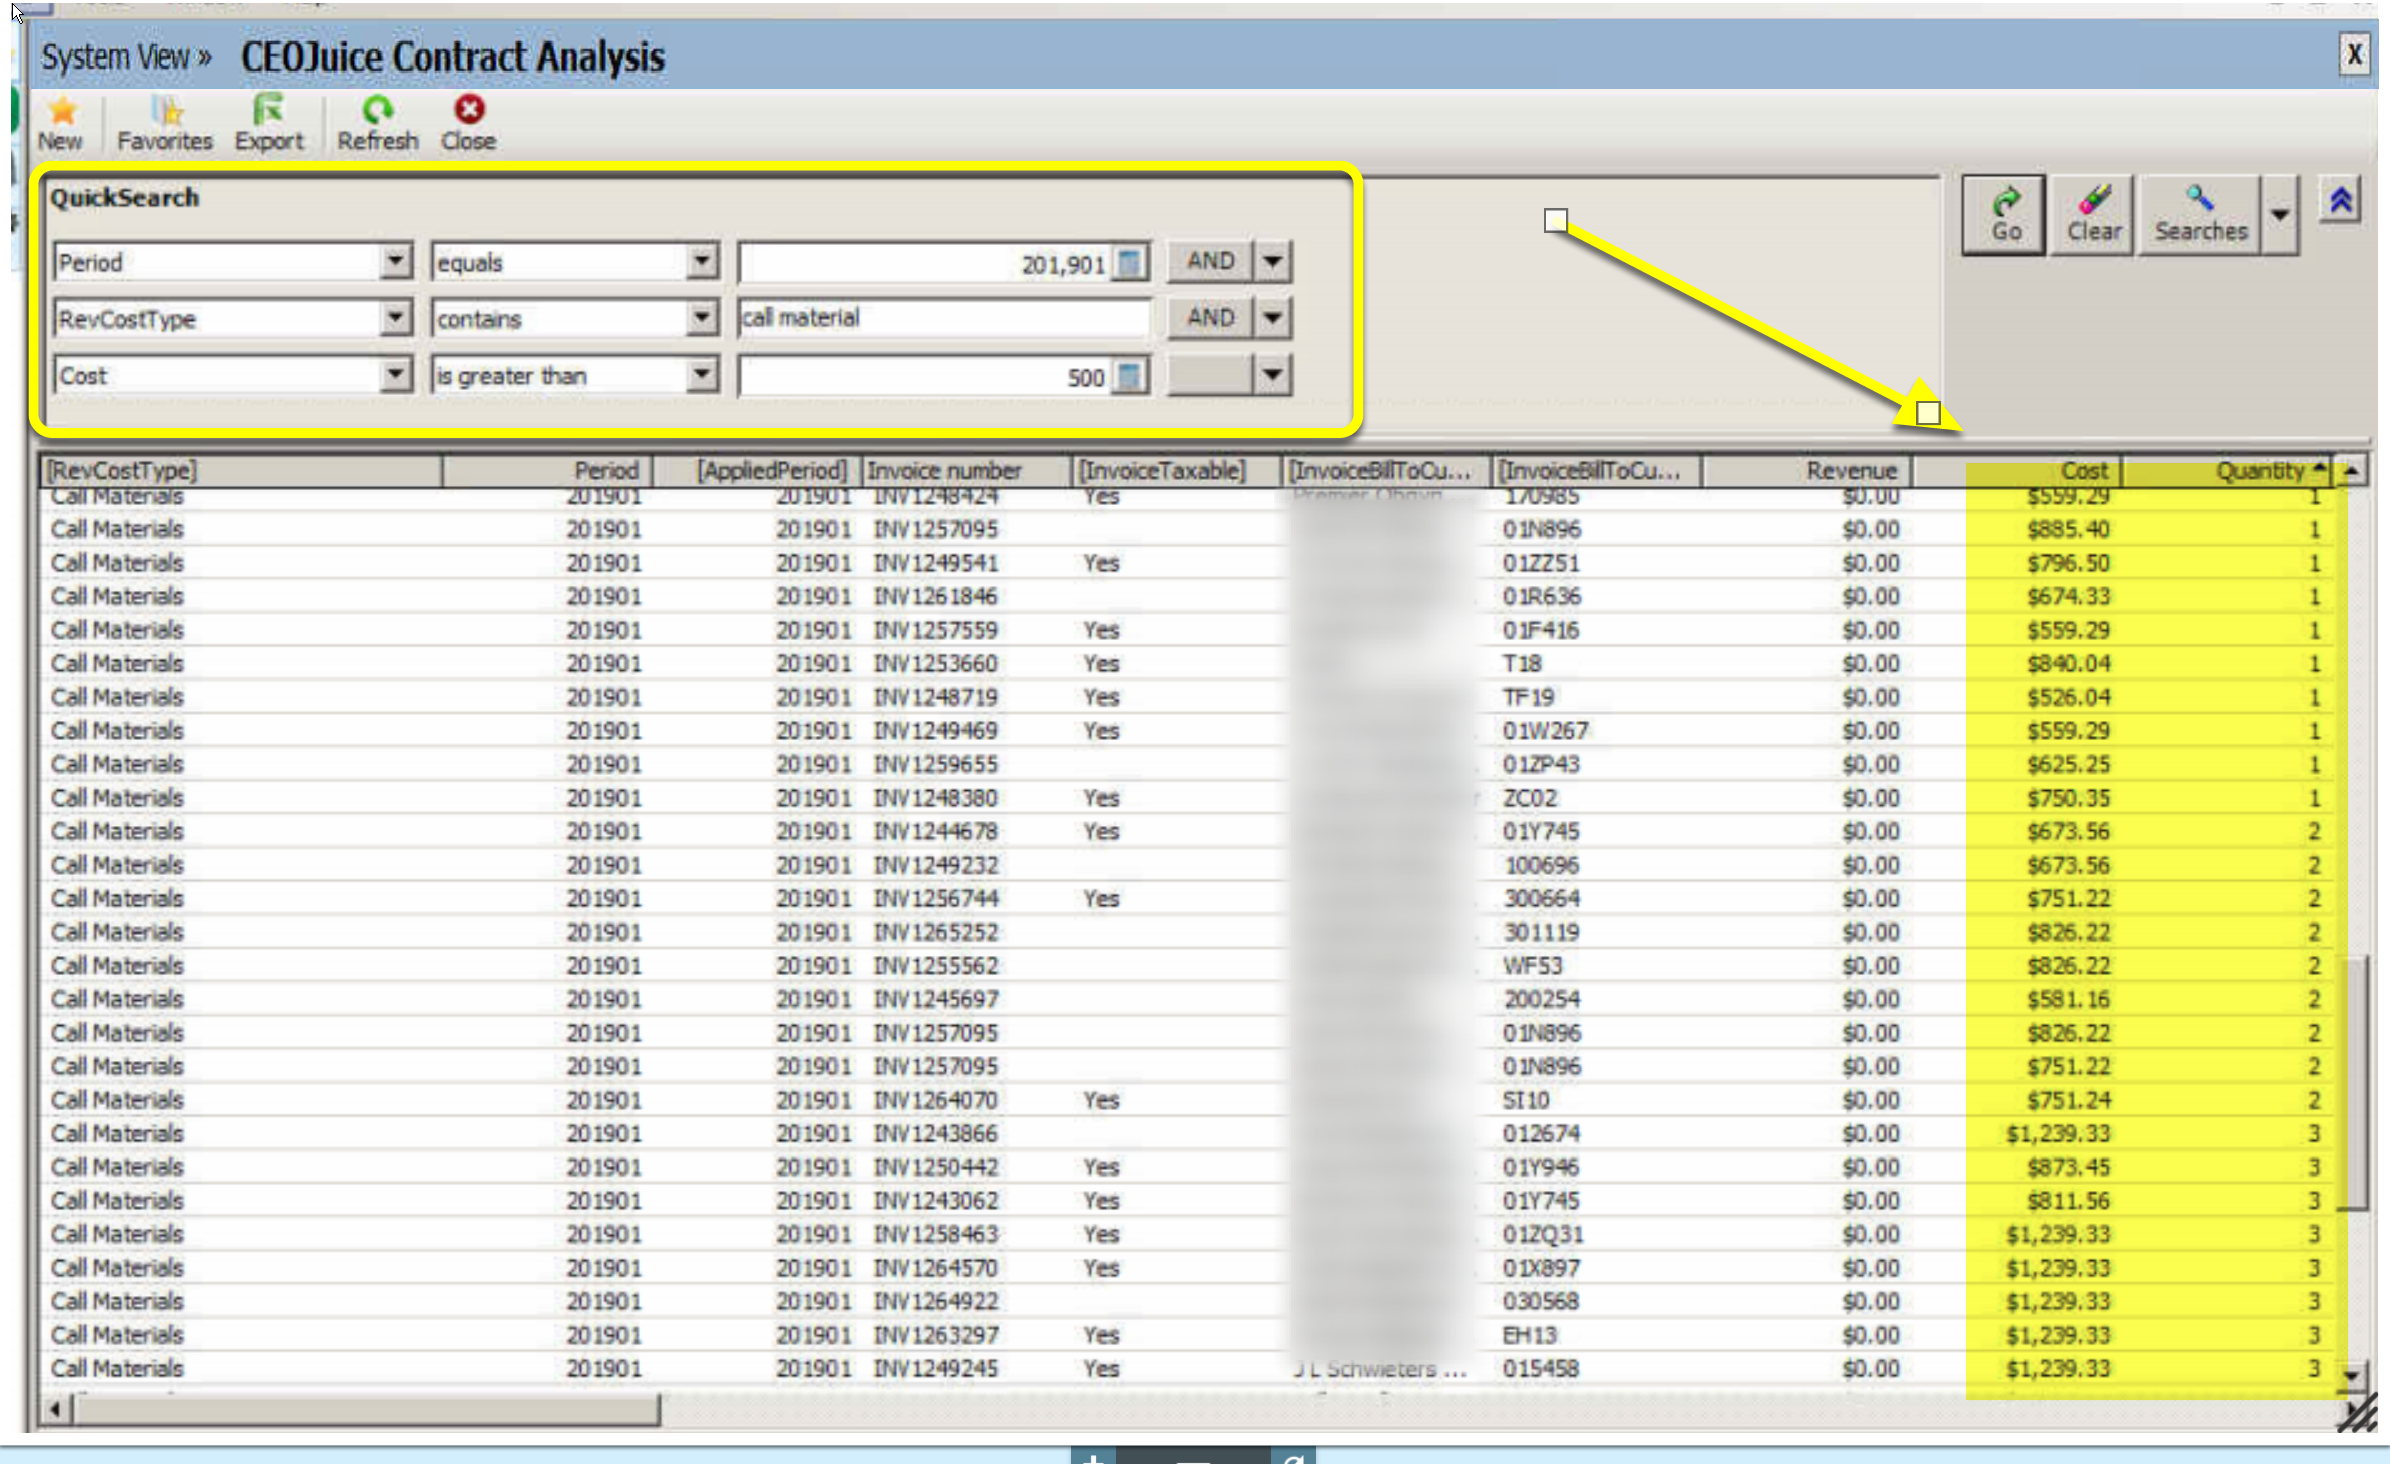Sort by the Period column header
Screen dimensions: 2390x1464
click(x=548, y=470)
